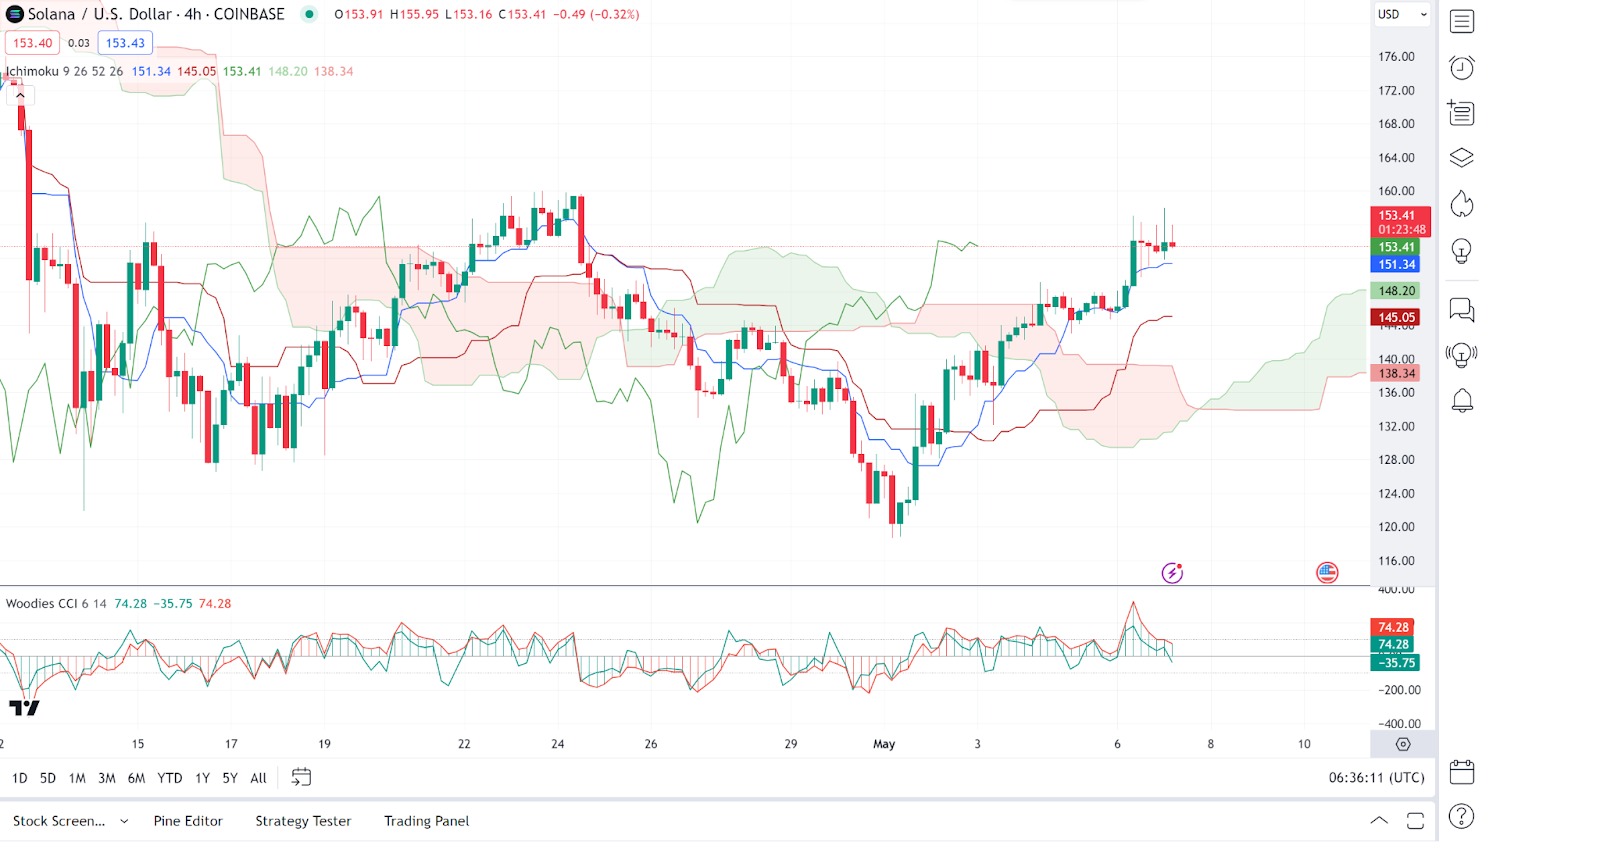Collapse the indicator legend arrow
The height and width of the screenshot is (846, 1600).
(20, 95)
